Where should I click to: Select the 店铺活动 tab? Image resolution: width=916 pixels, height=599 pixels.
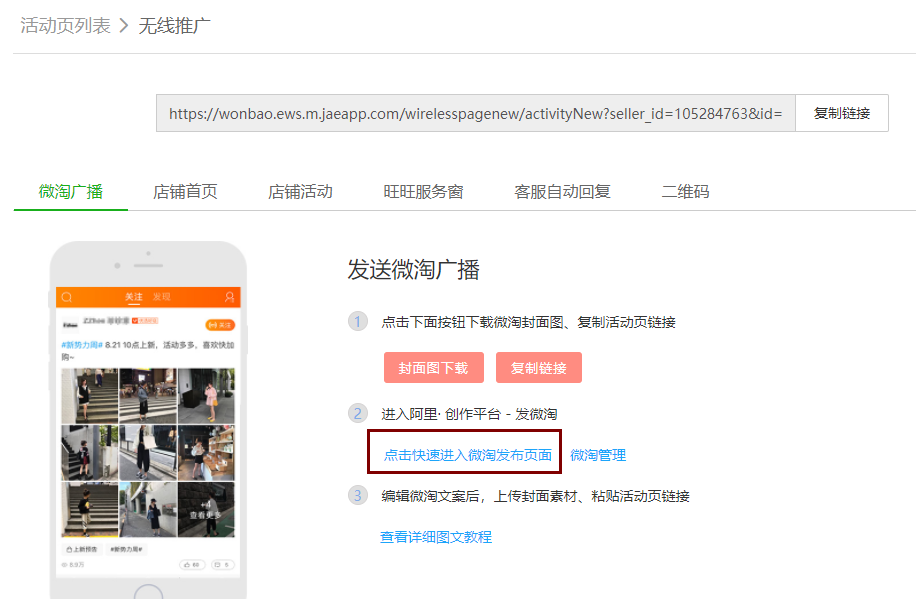click(x=300, y=191)
